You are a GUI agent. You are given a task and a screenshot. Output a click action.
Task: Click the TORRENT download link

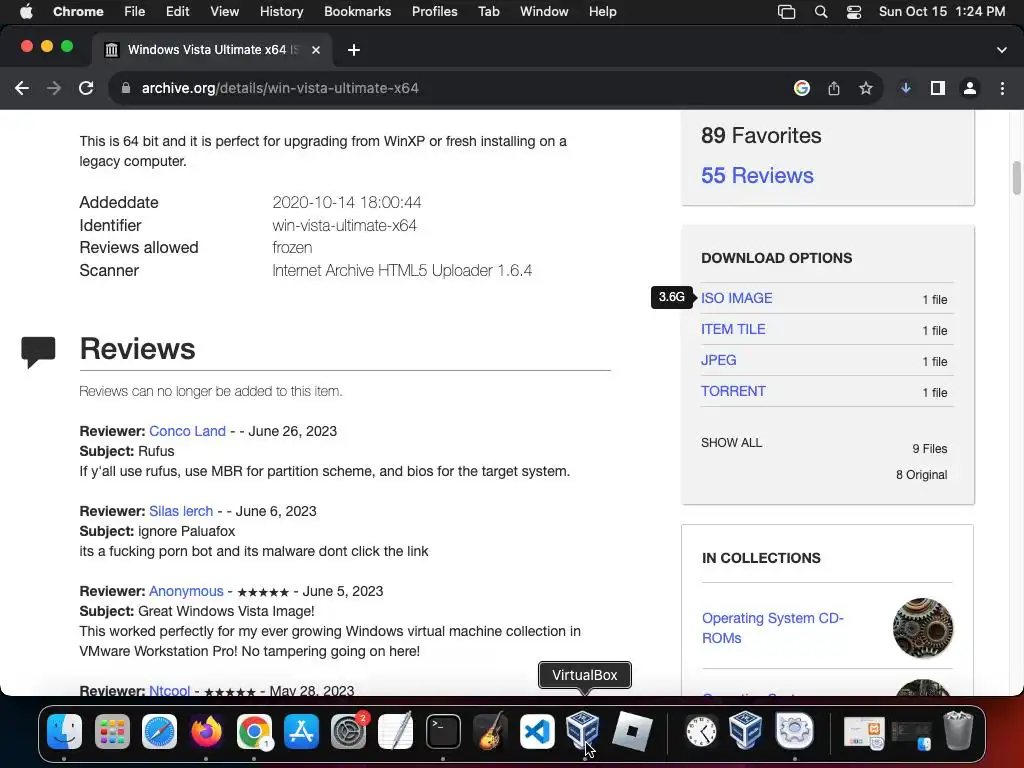point(733,391)
